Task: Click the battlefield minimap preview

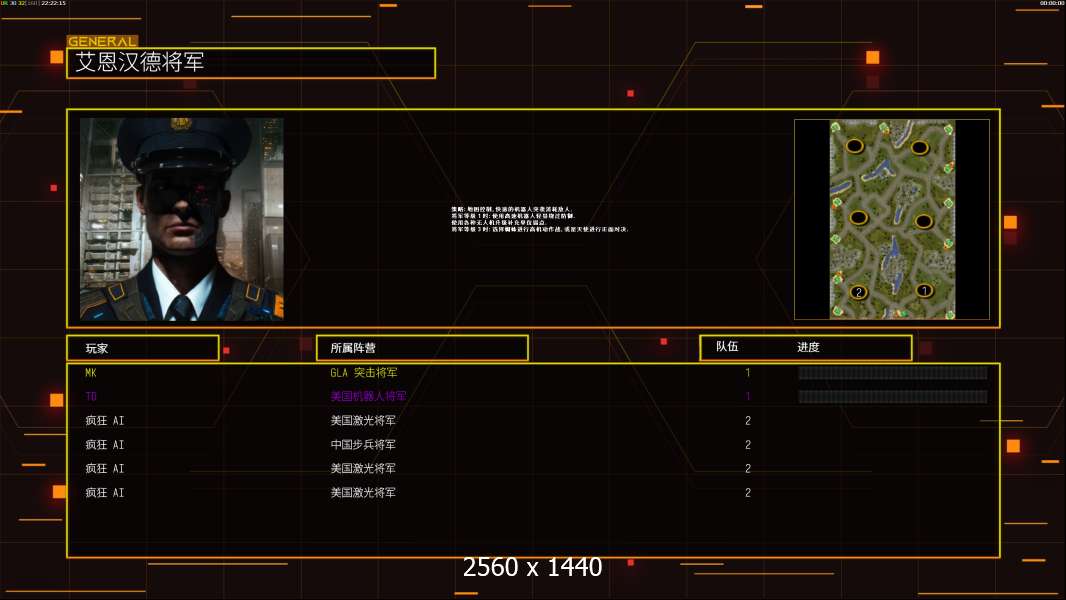Action: pos(892,219)
